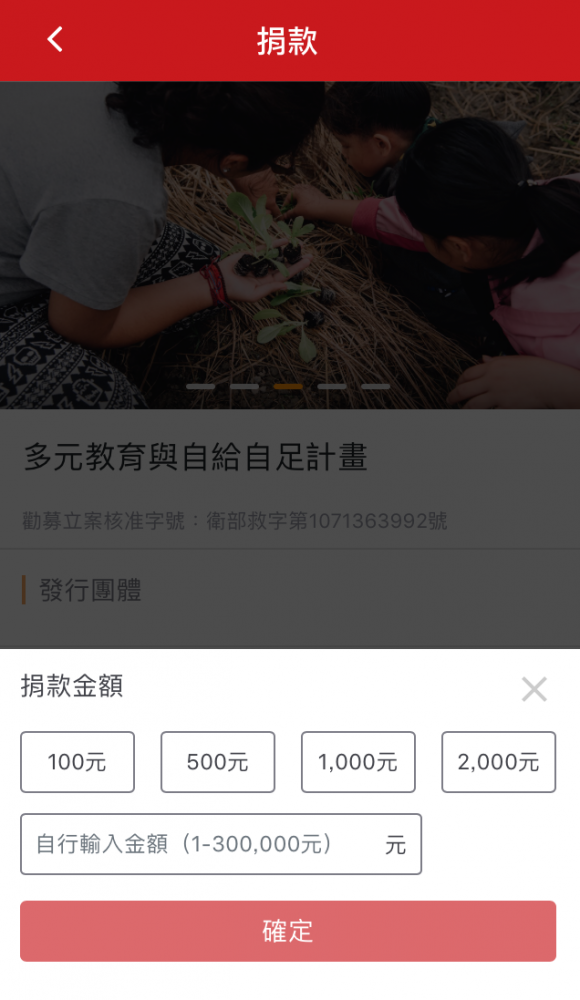Screen dimensions: 580x1000
Task: Jump to fifth carousel slide indicator
Action: click(x=375, y=386)
